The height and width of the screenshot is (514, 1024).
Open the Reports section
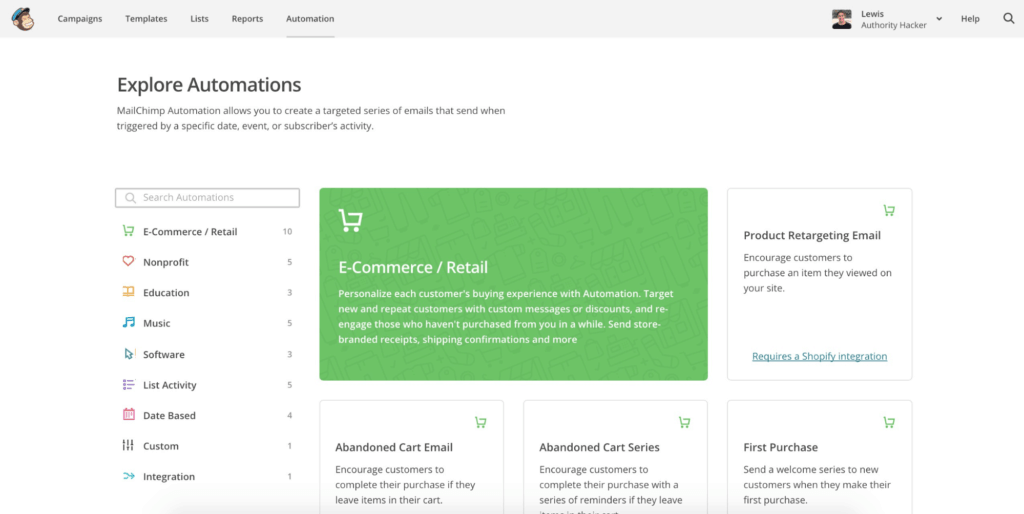[247, 19]
